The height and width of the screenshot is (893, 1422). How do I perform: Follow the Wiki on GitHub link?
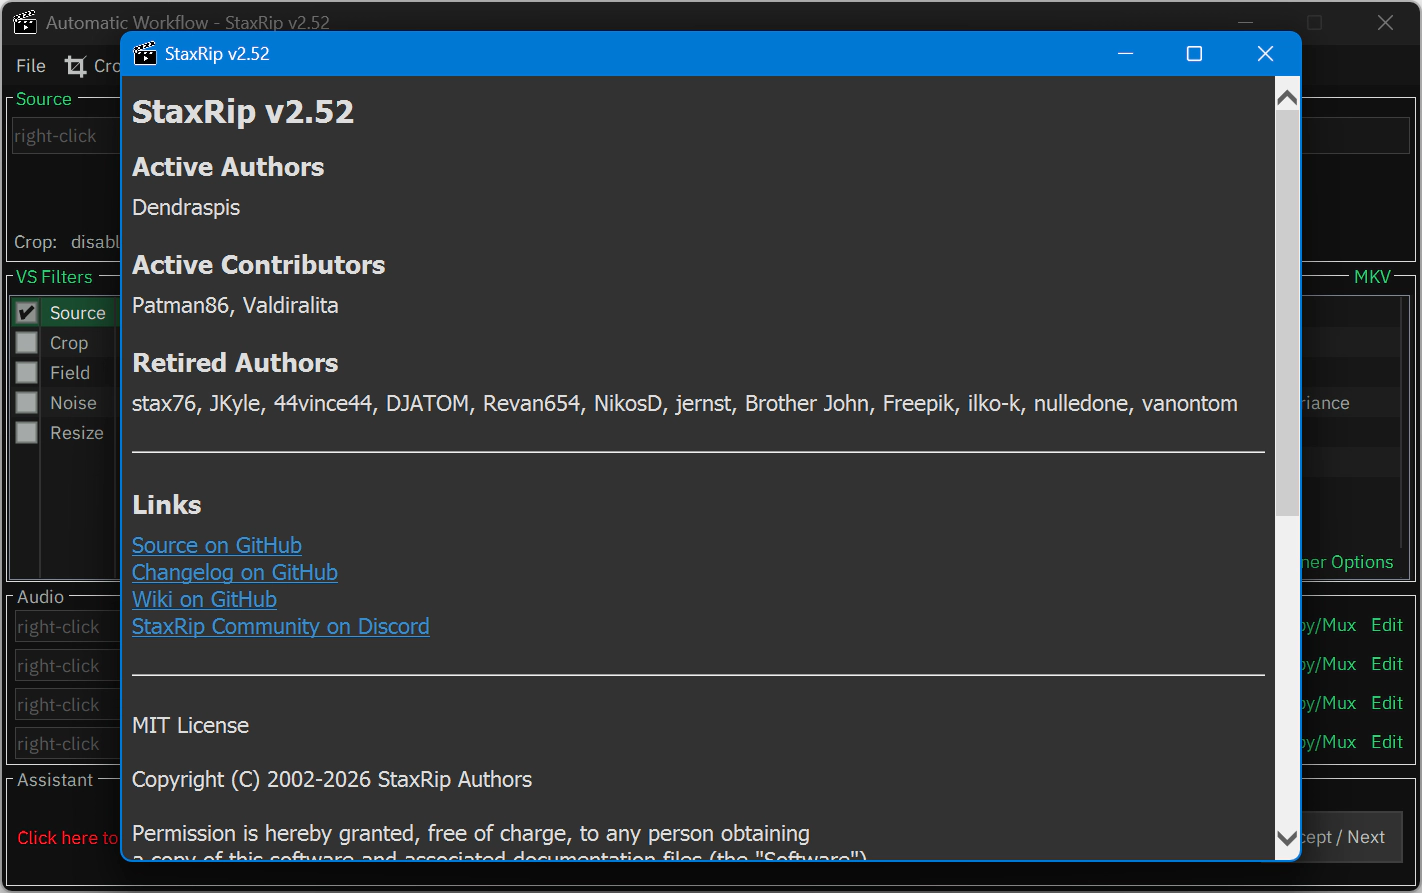pyautogui.click(x=204, y=600)
